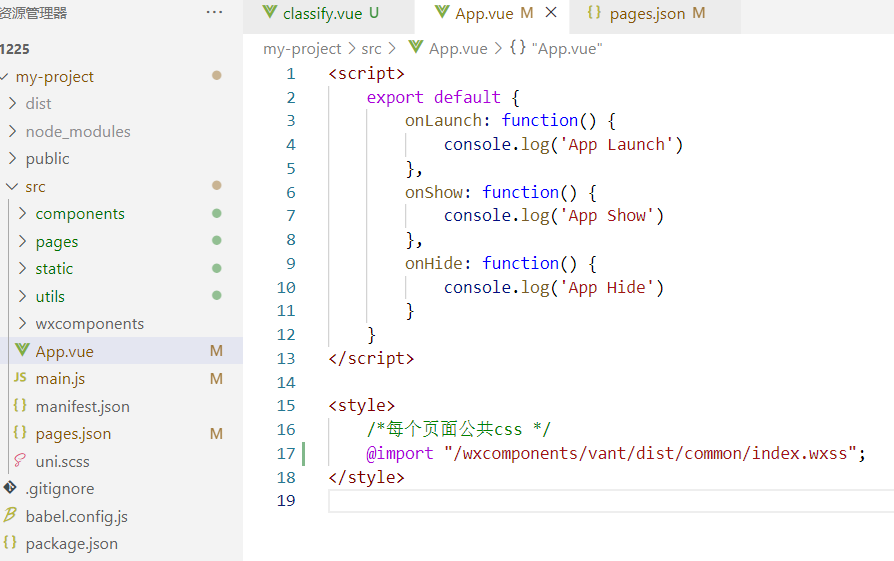The image size is (894, 561).
Task: Click the @import wxss path string
Action: pos(651,453)
